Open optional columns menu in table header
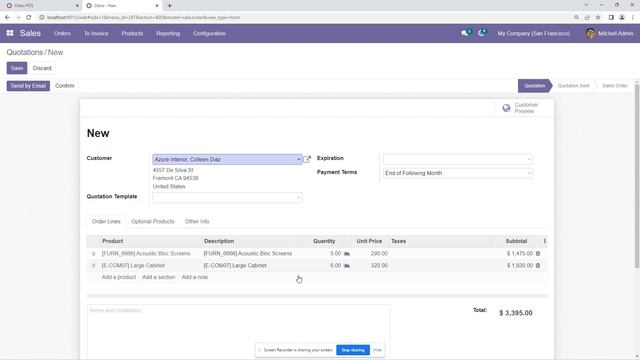 (x=544, y=241)
